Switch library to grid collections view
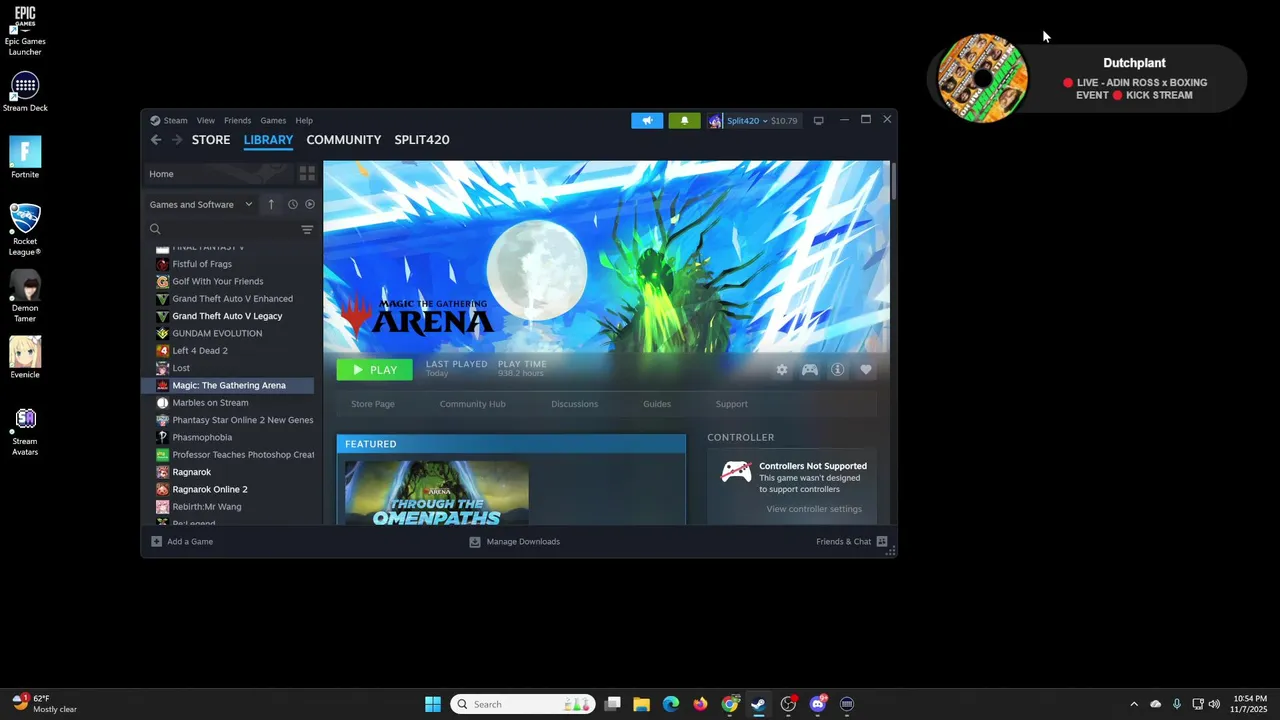The width and height of the screenshot is (1280, 720). pos(307,174)
